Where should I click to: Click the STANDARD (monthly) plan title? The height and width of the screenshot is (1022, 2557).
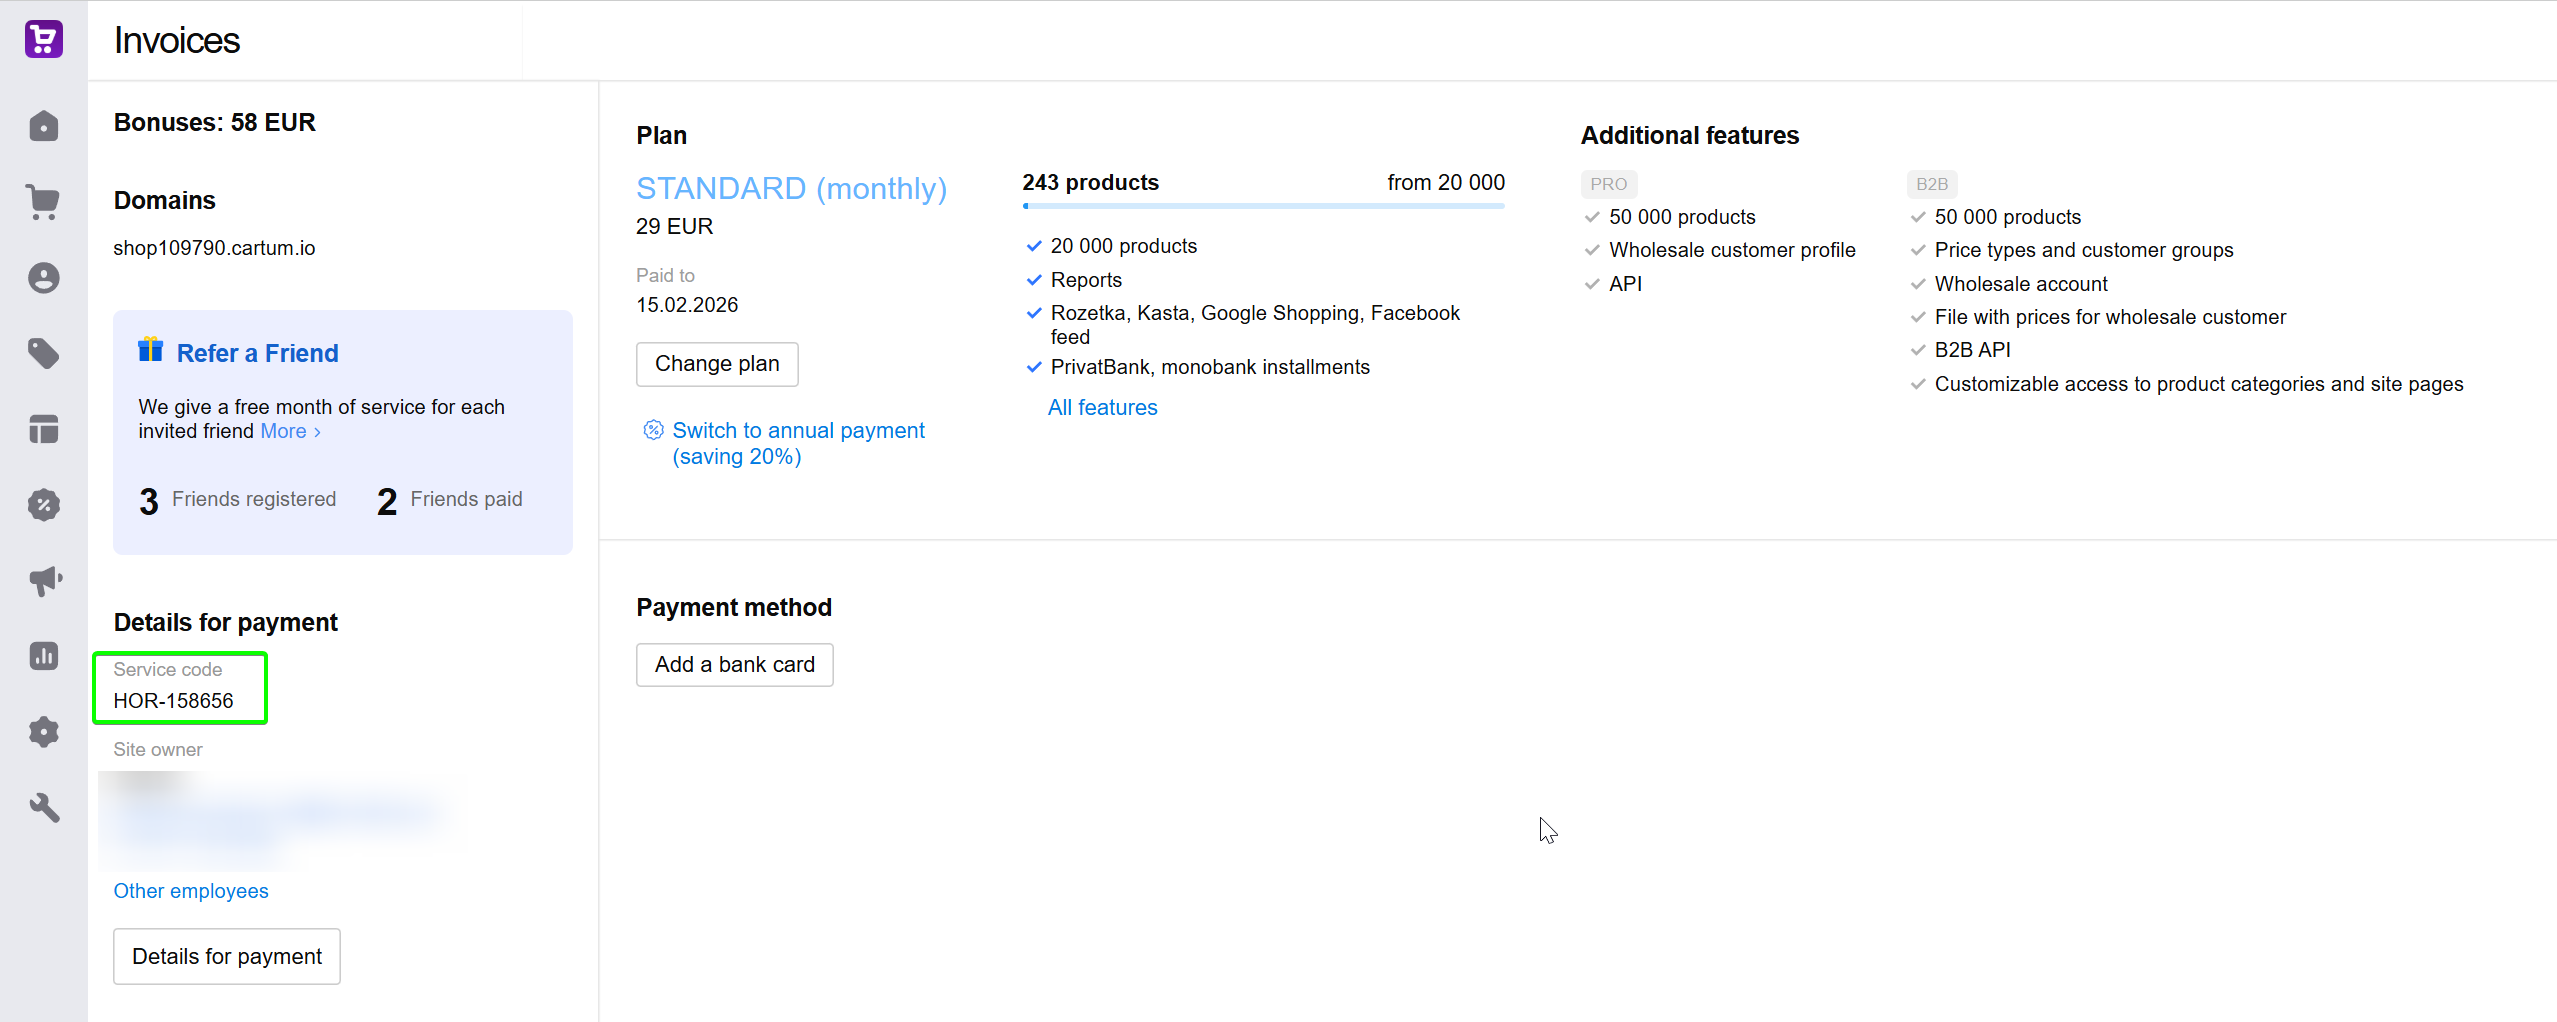coord(790,188)
